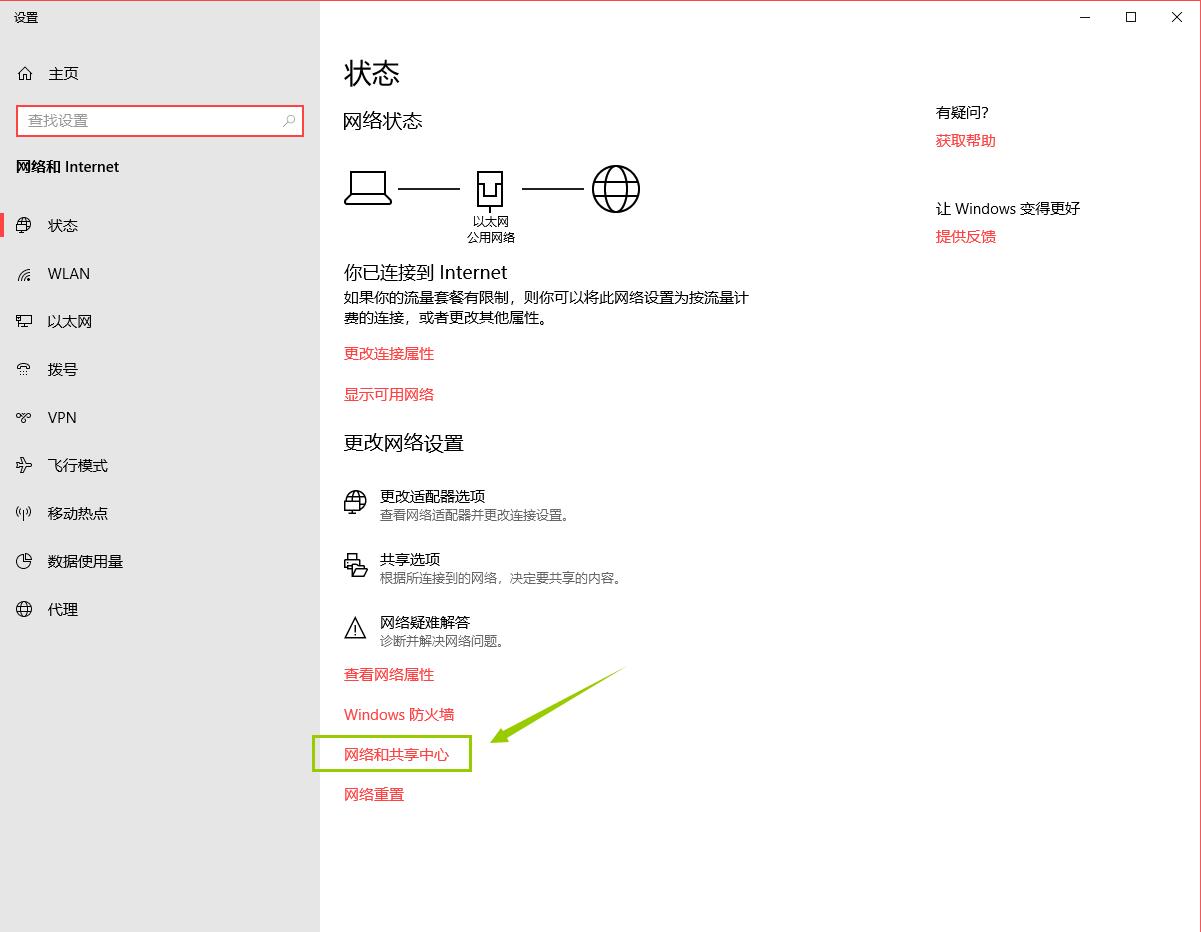Click the search magnifier icon in settings box
Screen dimensions: 1201x932
coord(289,121)
